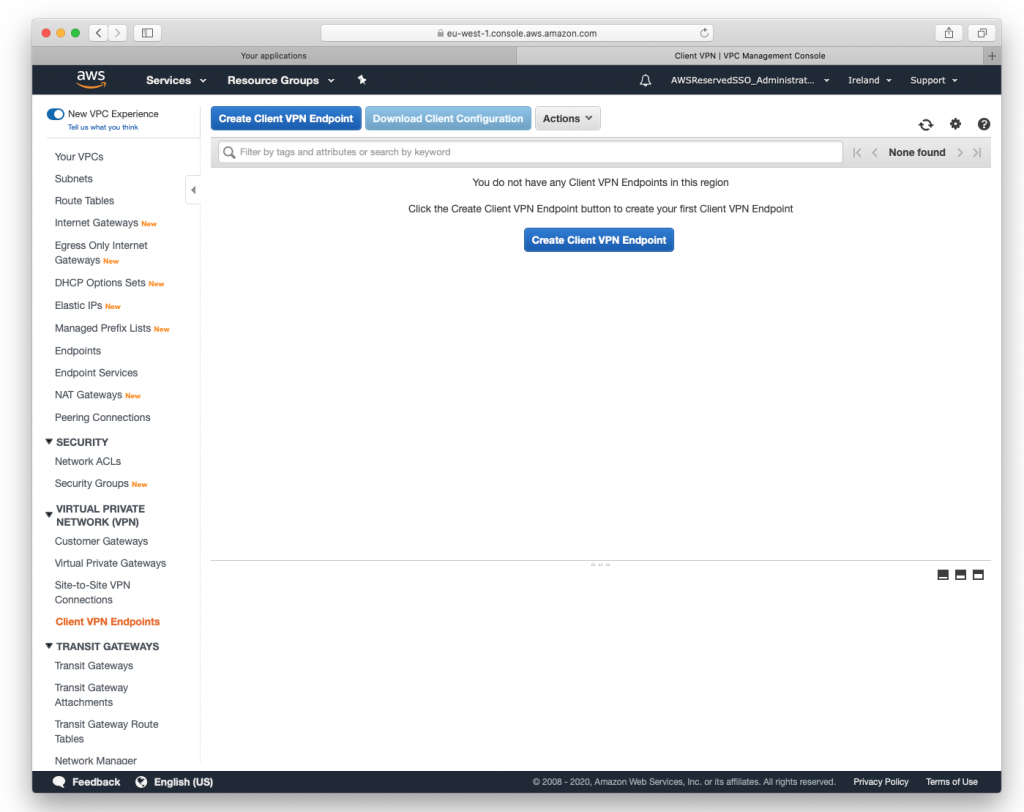Screen dimensions: 1024x812
Task: Open a new Safari tab
Action: pos(991,56)
